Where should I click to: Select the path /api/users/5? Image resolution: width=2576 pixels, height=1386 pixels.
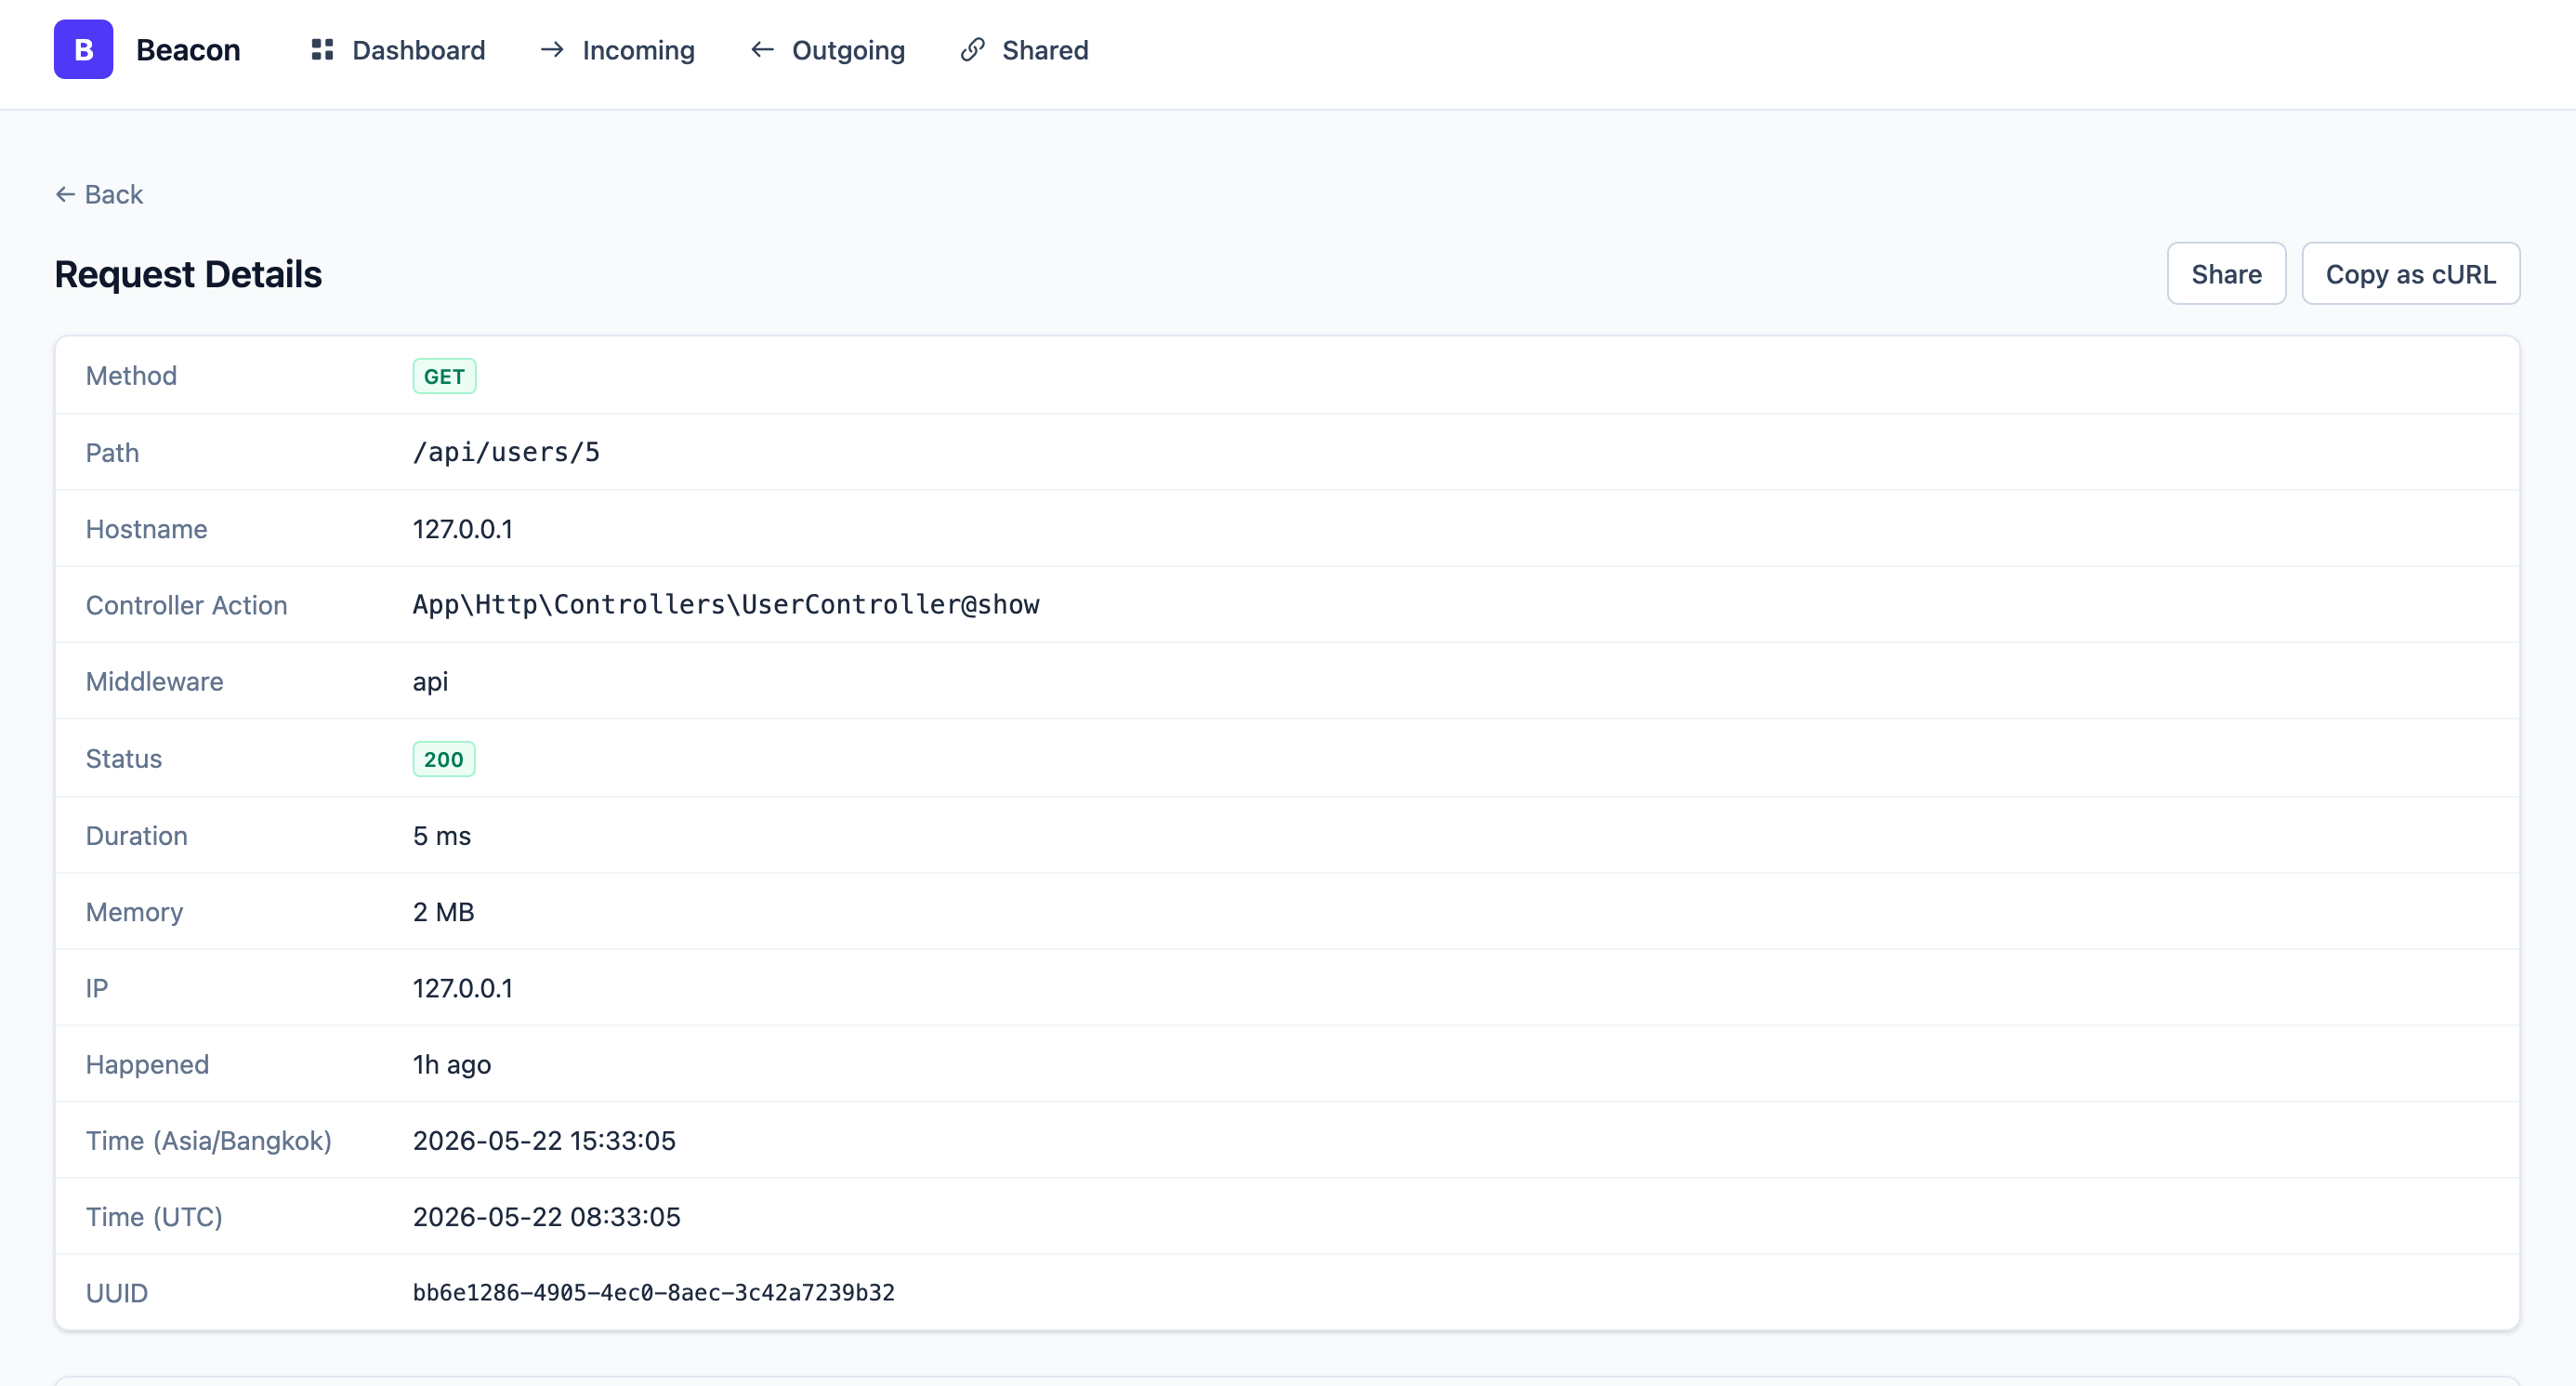[x=506, y=452]
